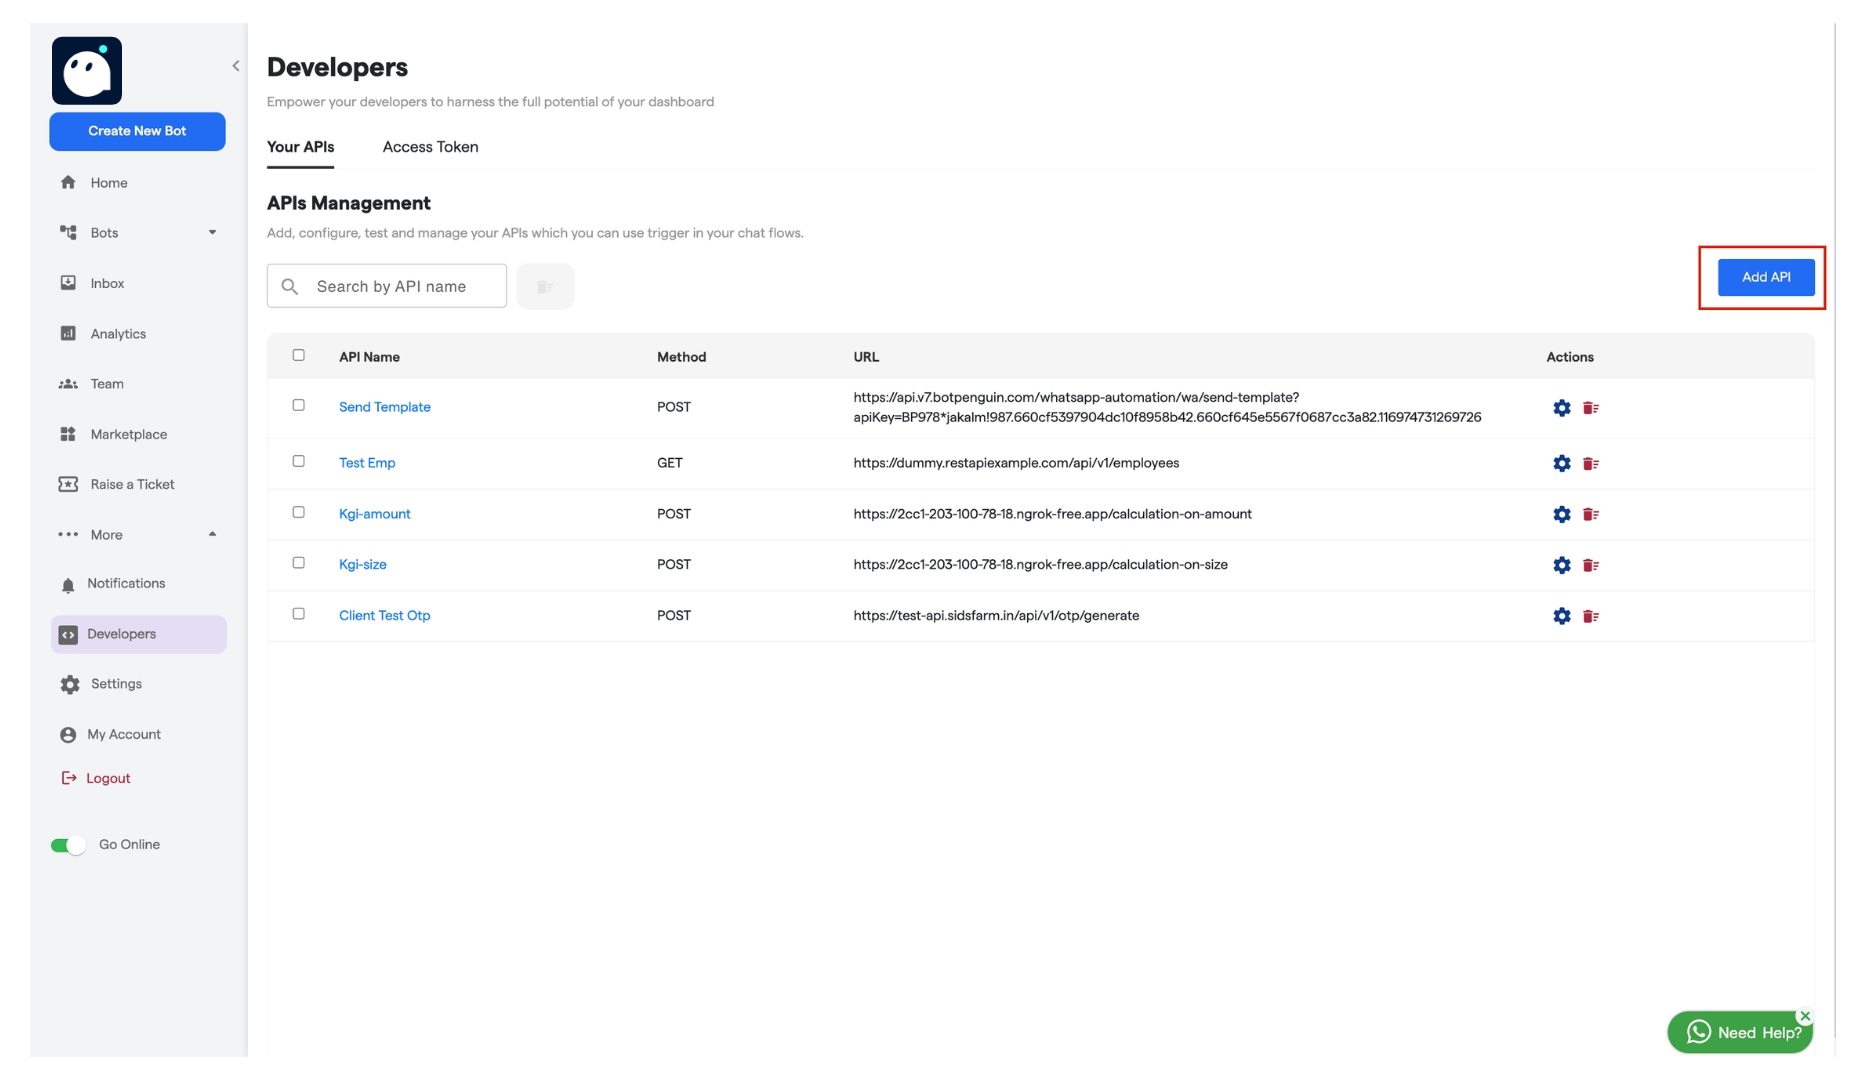
Task: Expand the Bots dropdown
Action: pyautogui.click(x=213, y=232)
